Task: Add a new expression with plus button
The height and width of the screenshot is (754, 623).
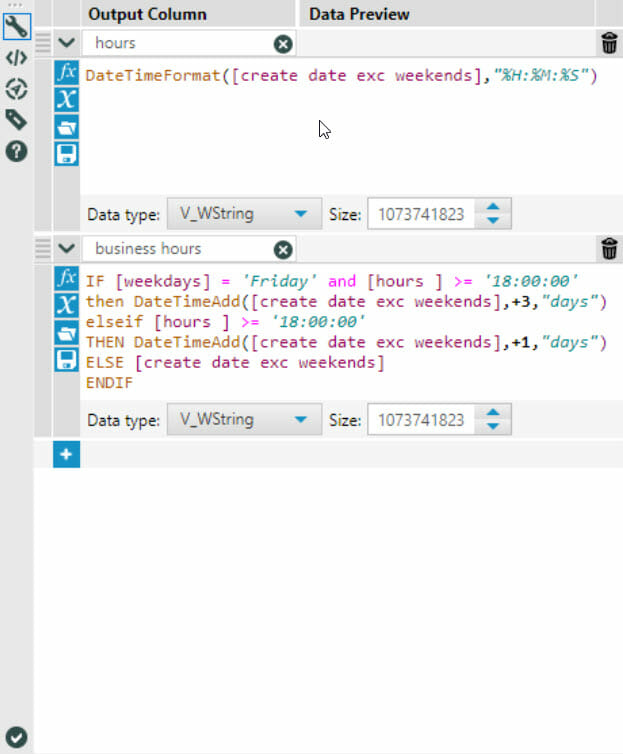Action: pos(66,455)
